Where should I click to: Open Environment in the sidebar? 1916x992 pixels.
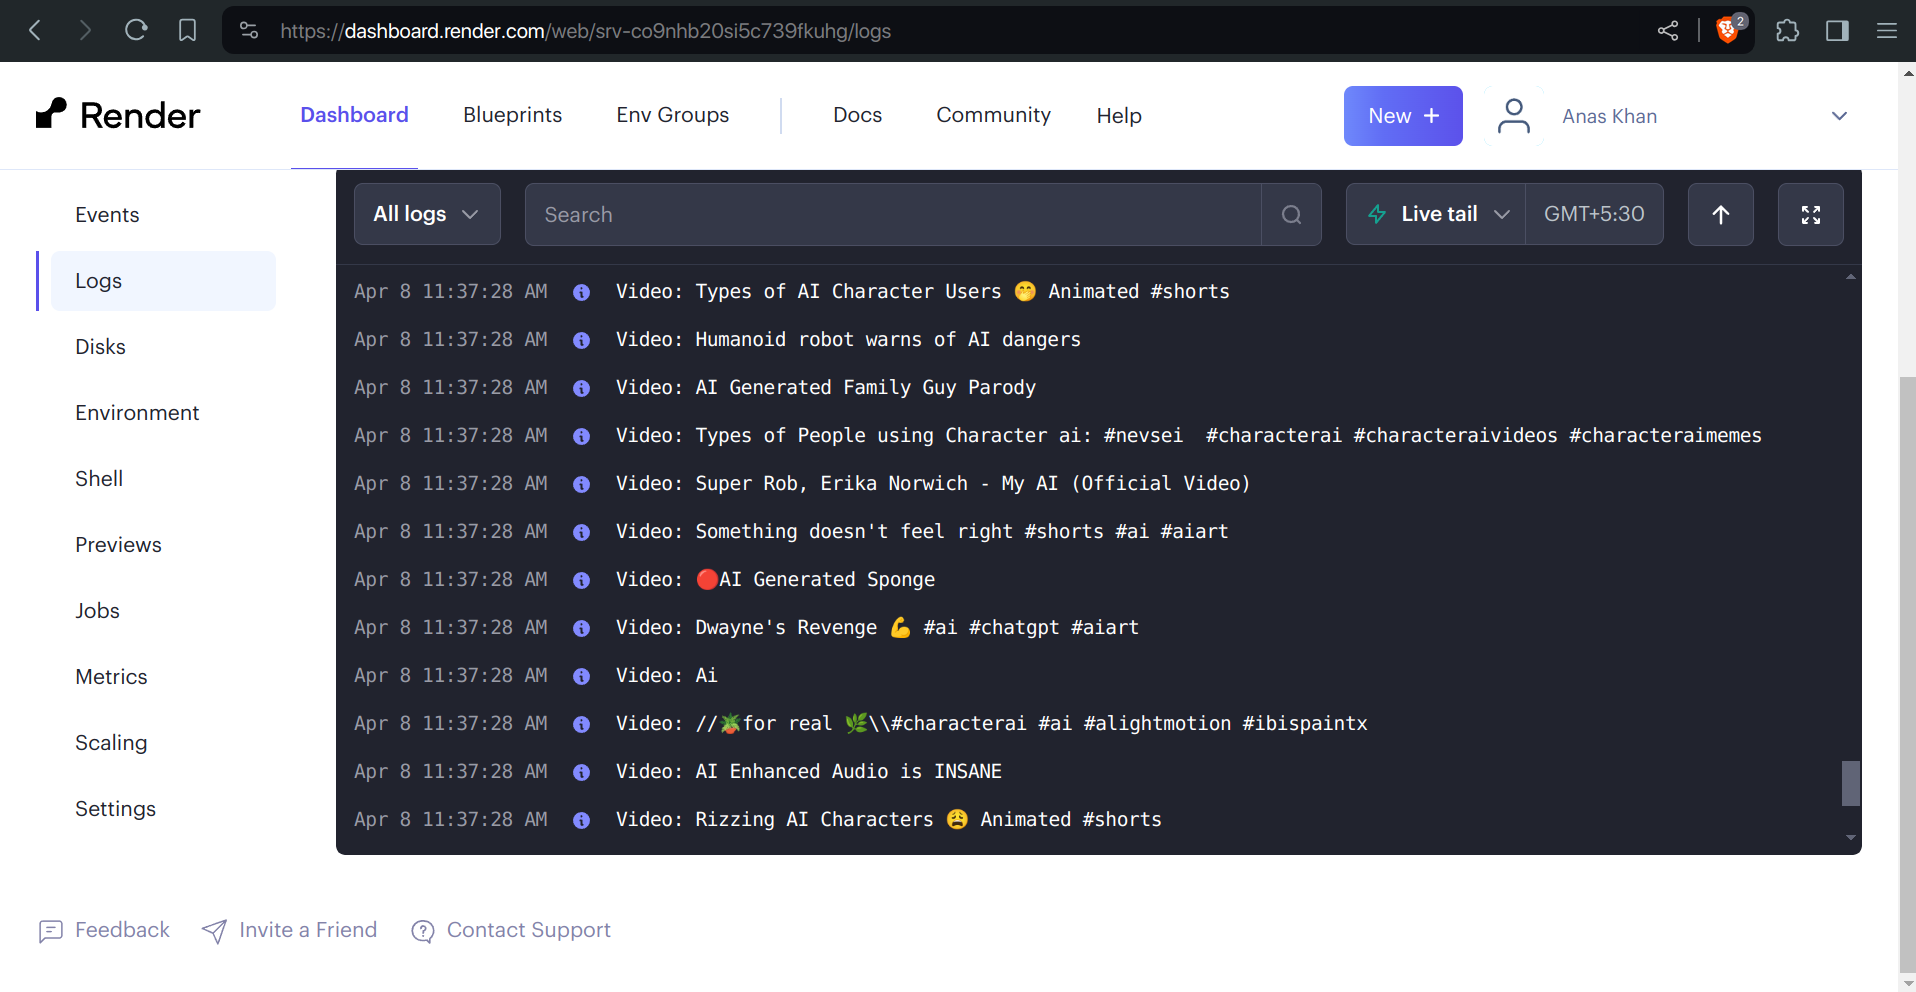pyautogui.click(x=137, y=413)
